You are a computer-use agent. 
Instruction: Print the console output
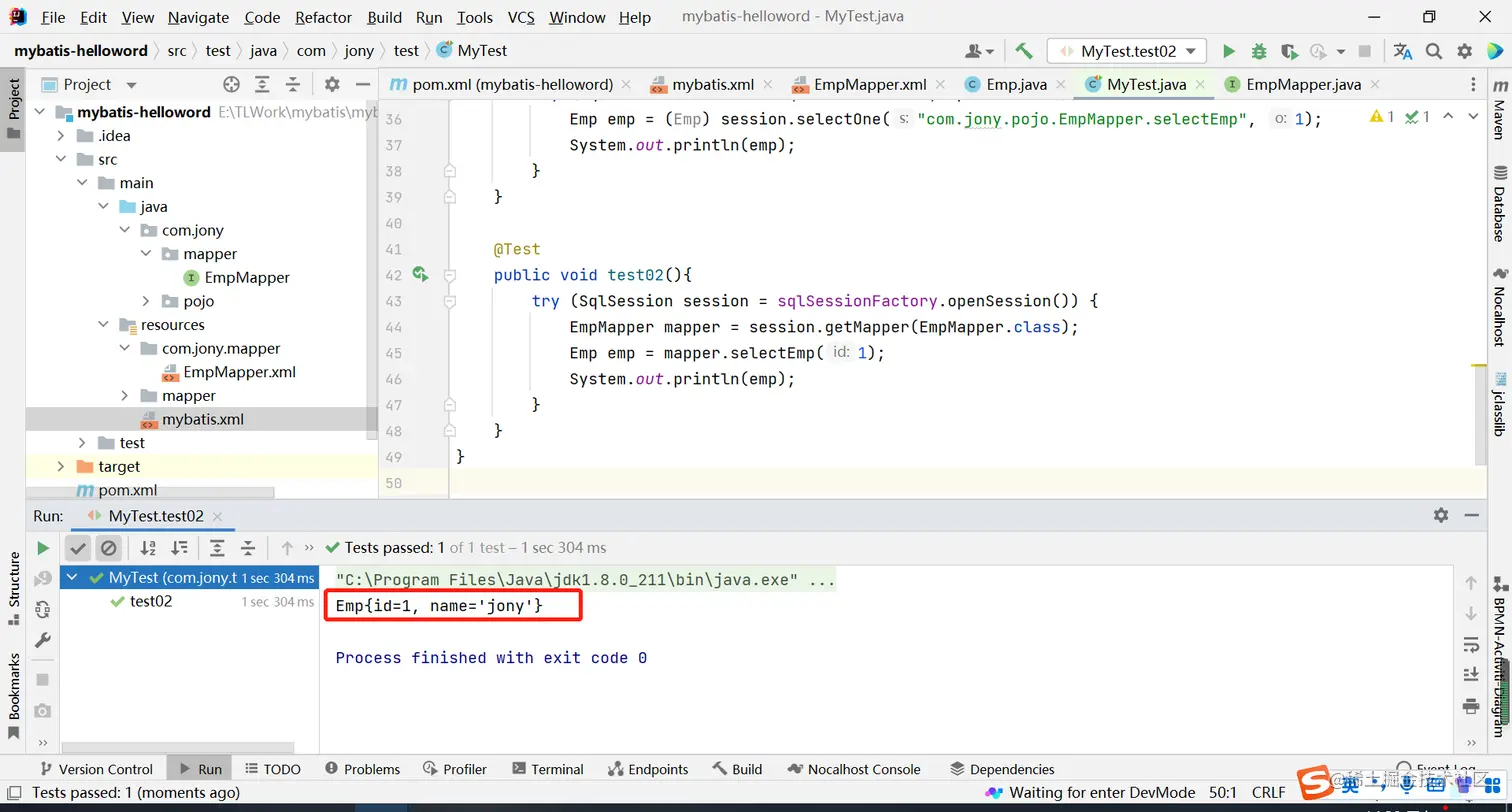(1471, 705)
